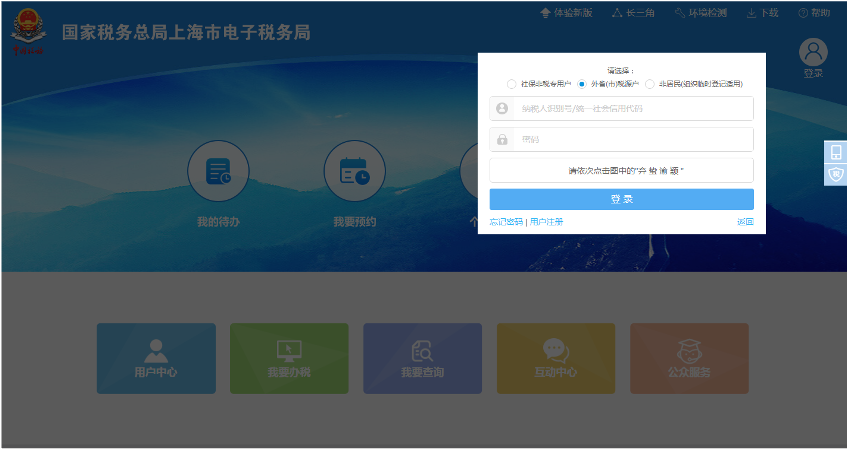847x449 pixels.
Task: Open the 互动中心 tile
Action: pyautogui.click(x=556, y=358)
